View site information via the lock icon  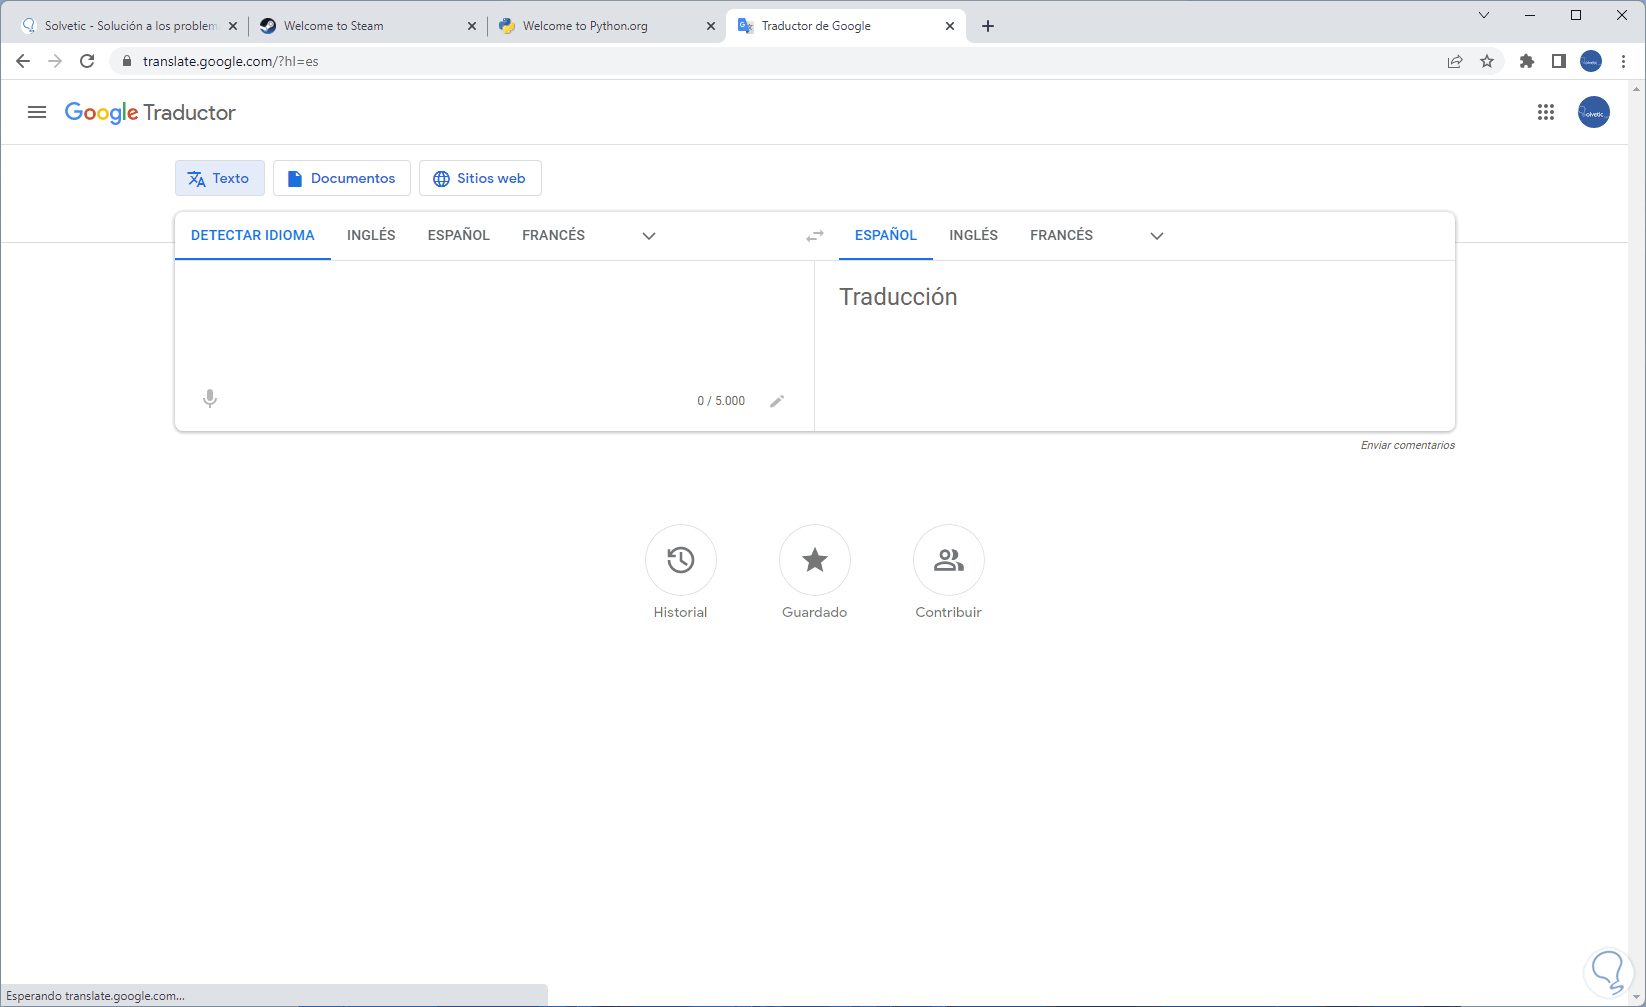pyautogui.click(x=126, y=61)
